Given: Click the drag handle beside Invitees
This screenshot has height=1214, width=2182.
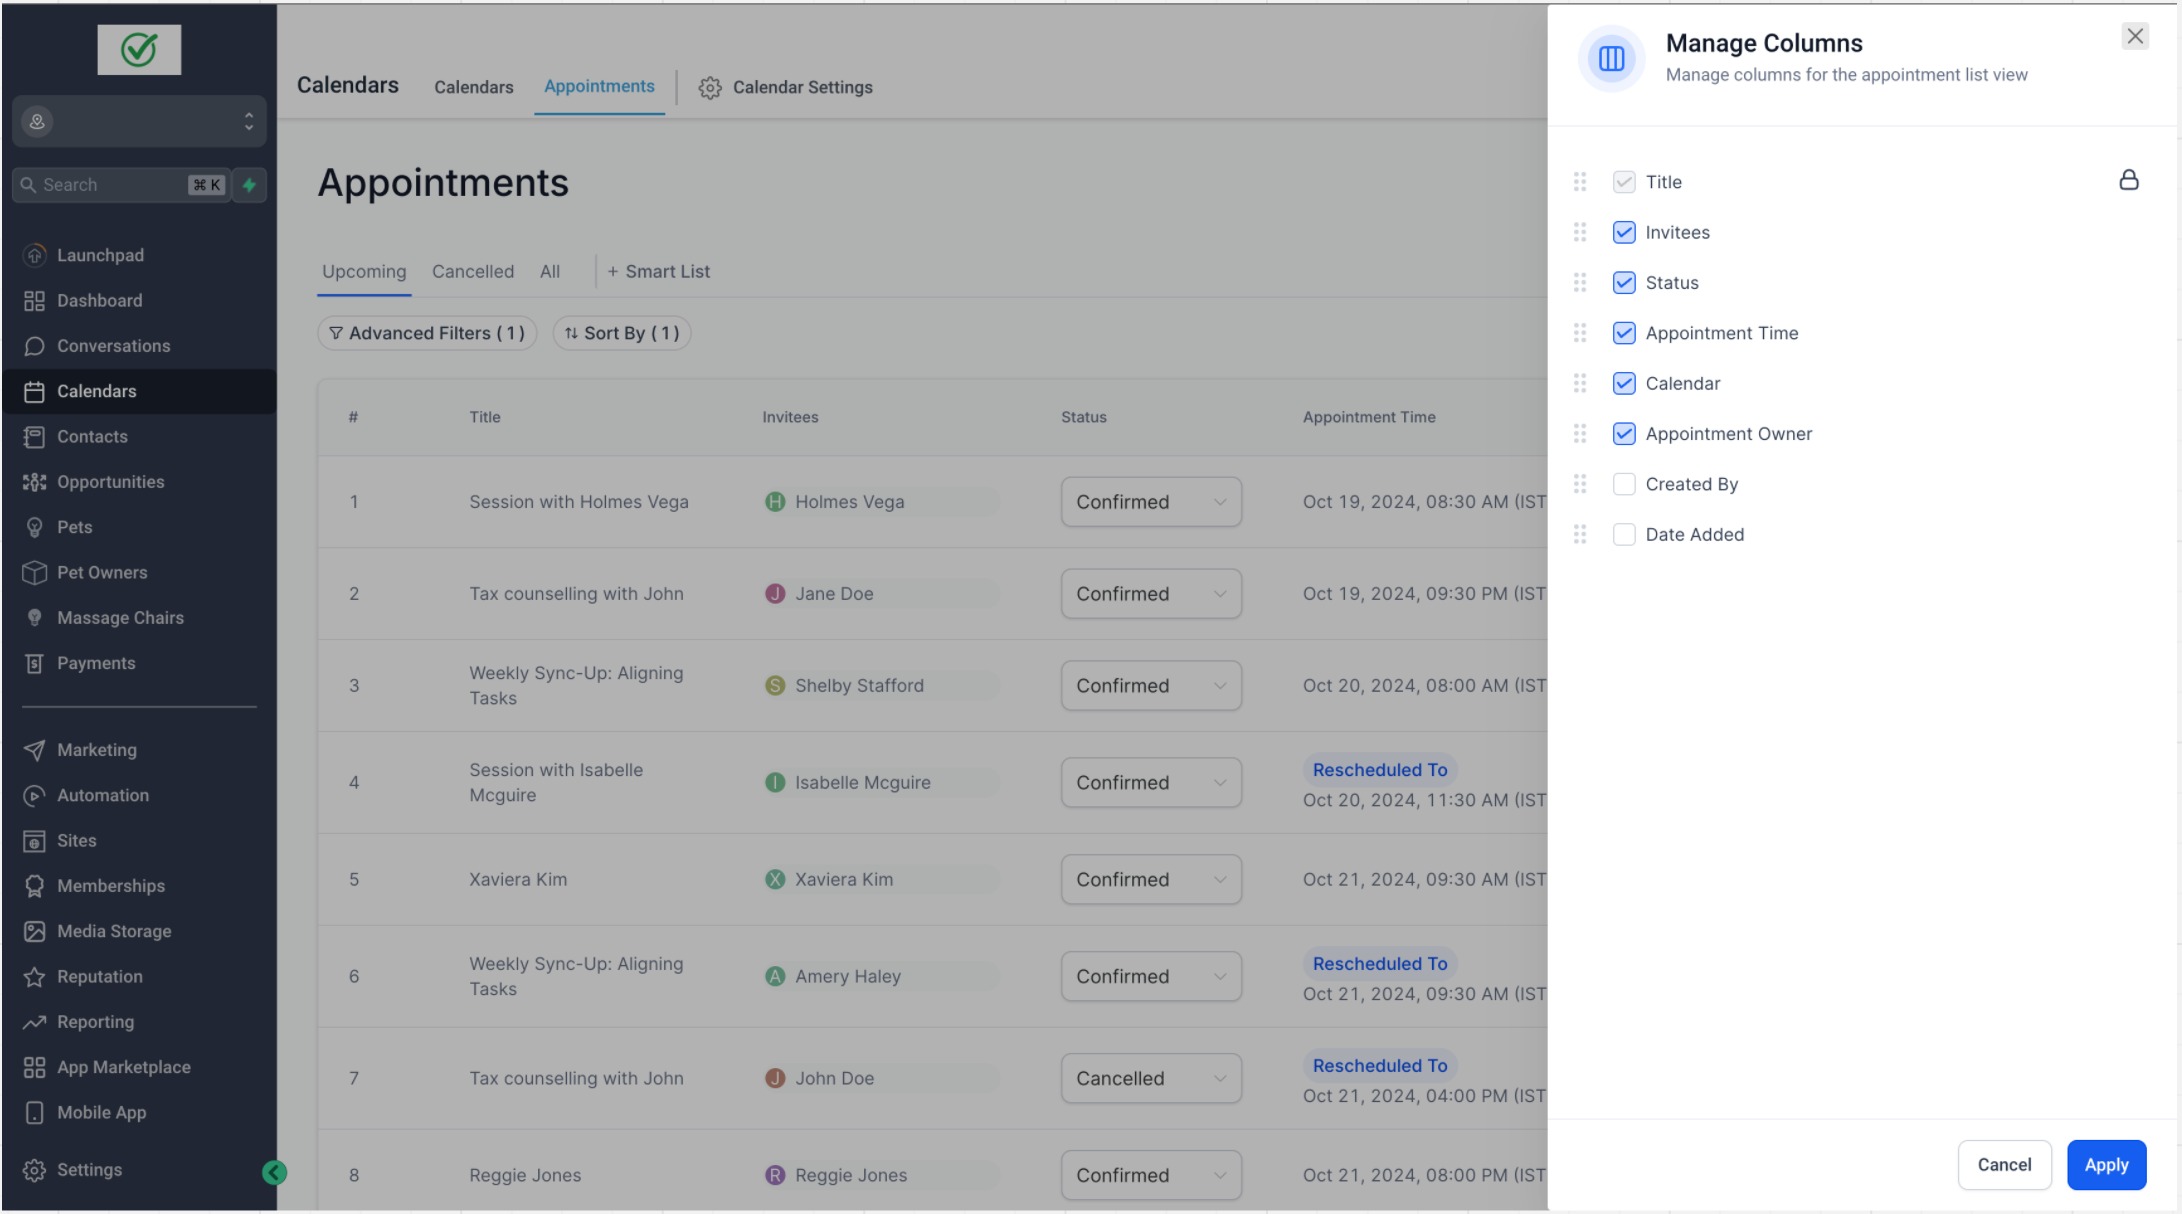Looking at the screenshot, I should [1580, 233].
